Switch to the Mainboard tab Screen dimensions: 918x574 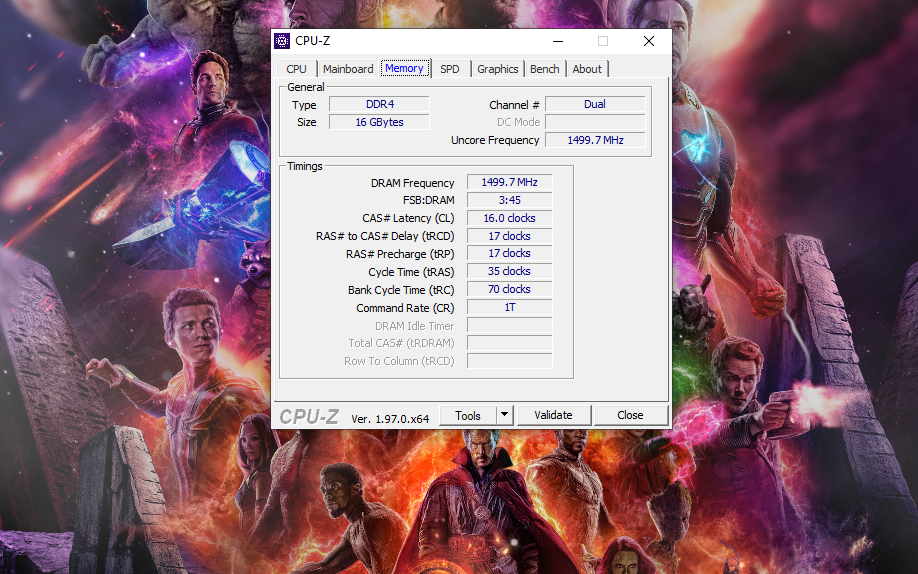click(348, 69)
